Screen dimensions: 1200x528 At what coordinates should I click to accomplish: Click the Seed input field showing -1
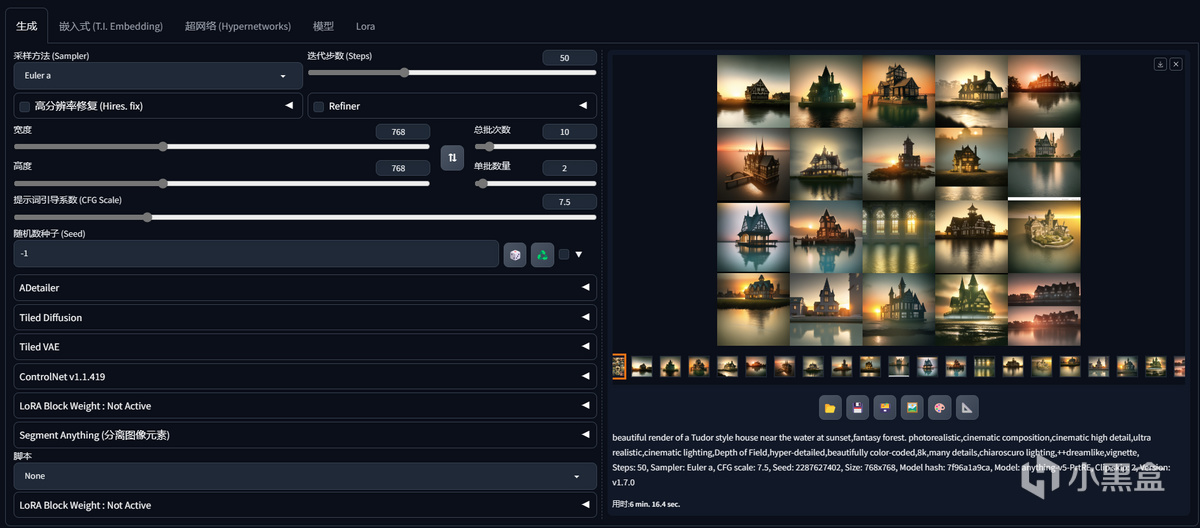pos(256,254)
